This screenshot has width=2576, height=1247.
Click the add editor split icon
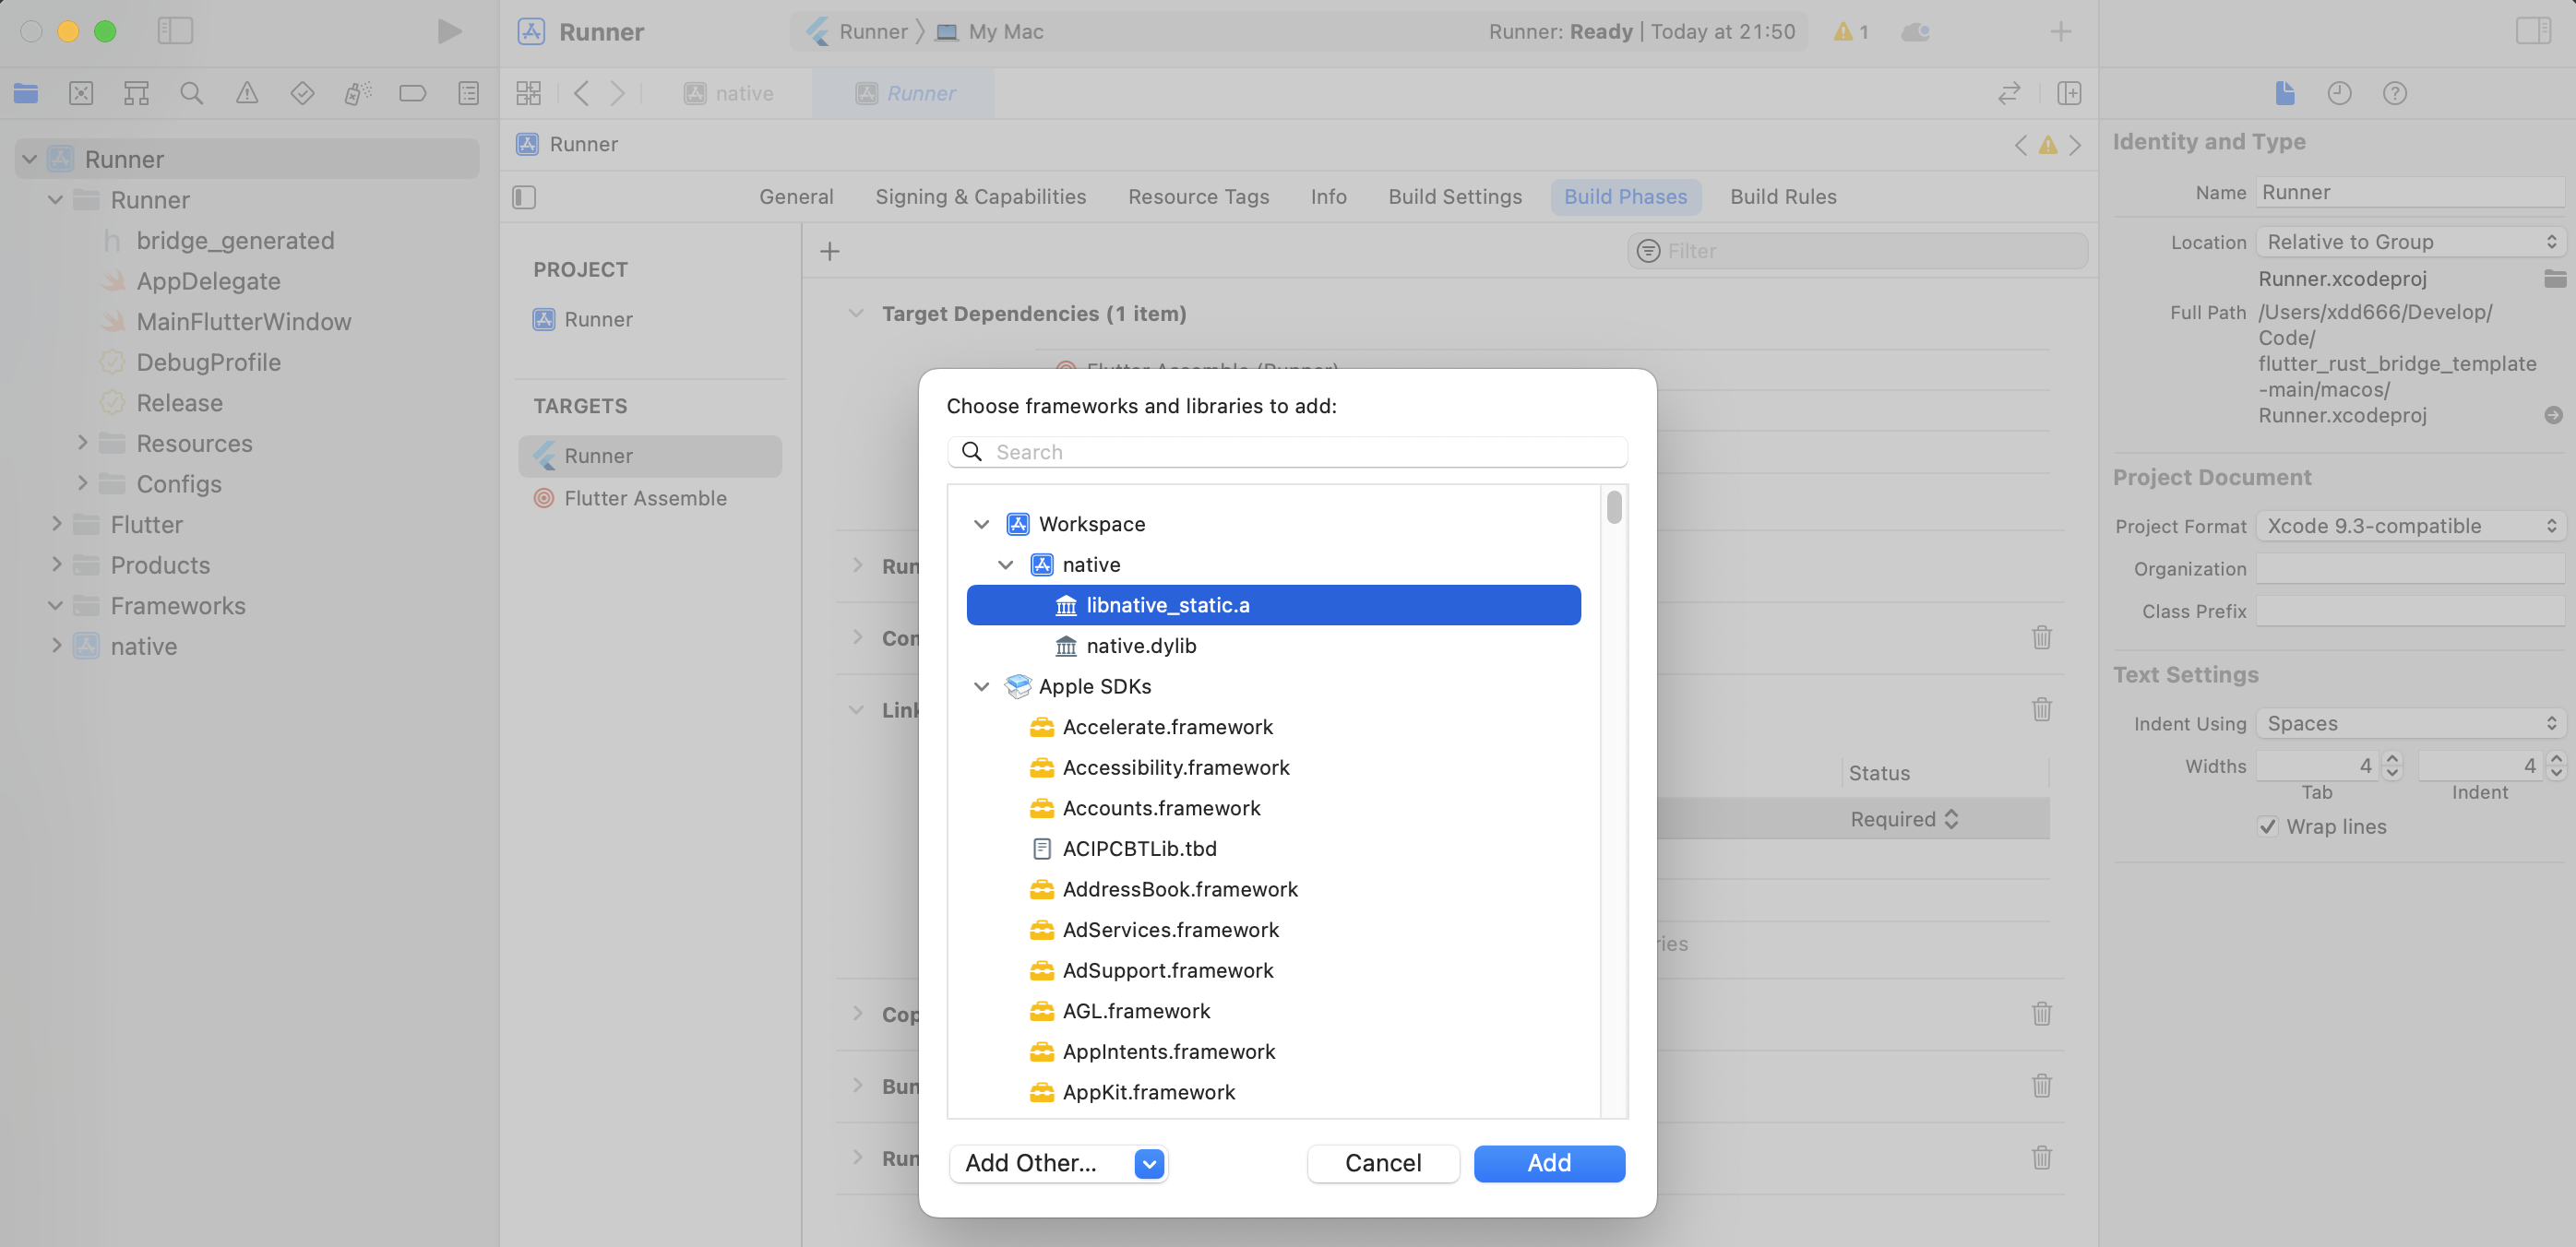pyautogui.click(x=2069, y=93)
